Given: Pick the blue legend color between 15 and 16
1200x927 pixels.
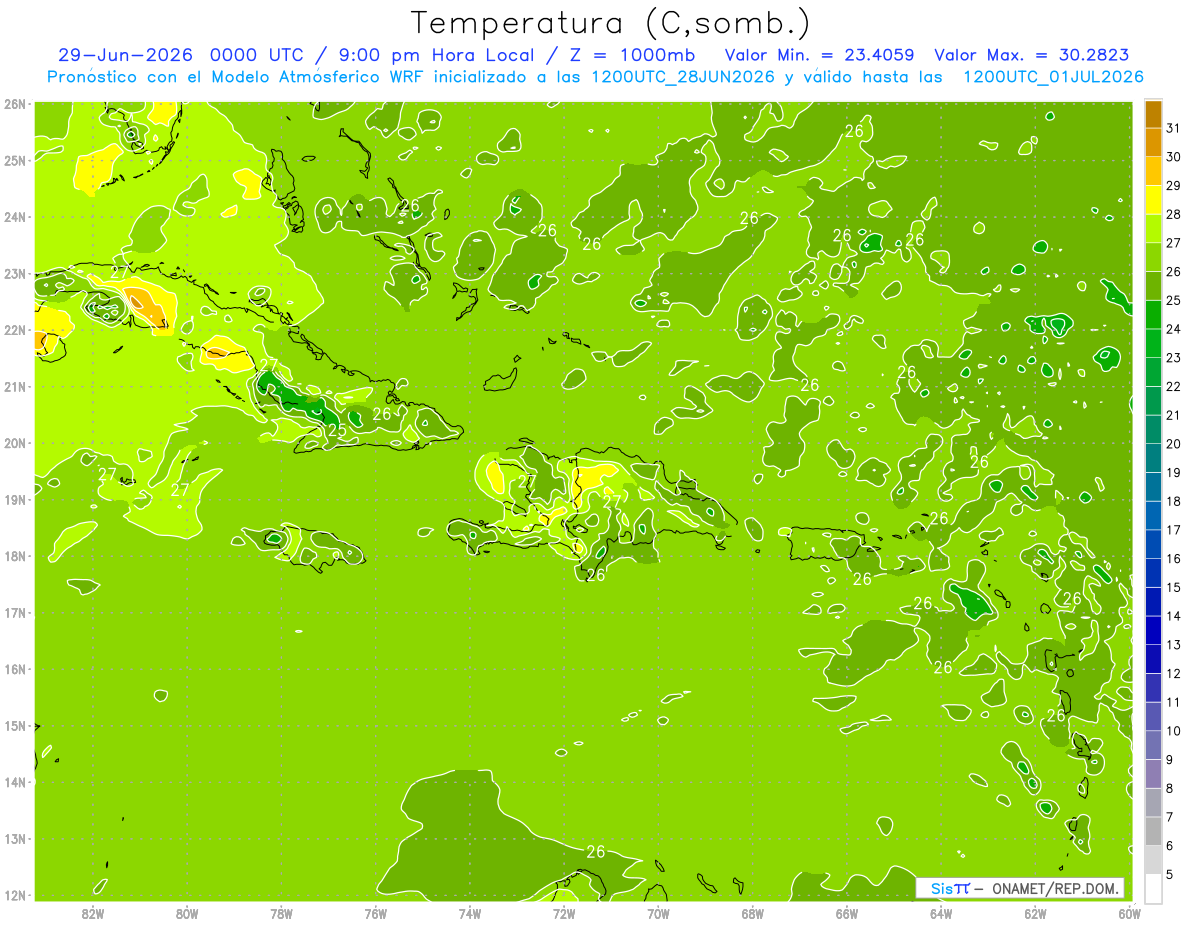Looking at the screenshot, I should pyautogui.click(x=1153, y=573).
